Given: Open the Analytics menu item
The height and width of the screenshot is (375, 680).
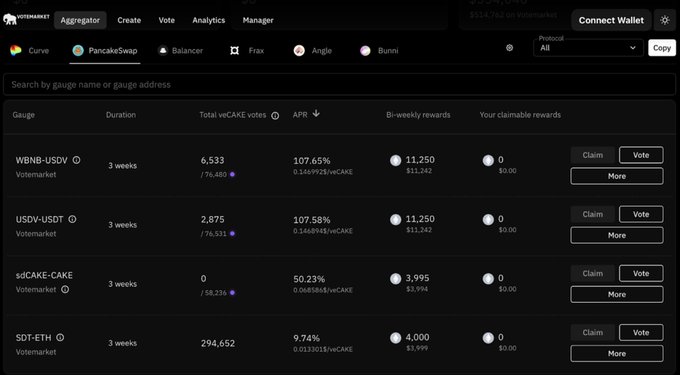Looking at the screenshot, I should click(x=209, y=20).
